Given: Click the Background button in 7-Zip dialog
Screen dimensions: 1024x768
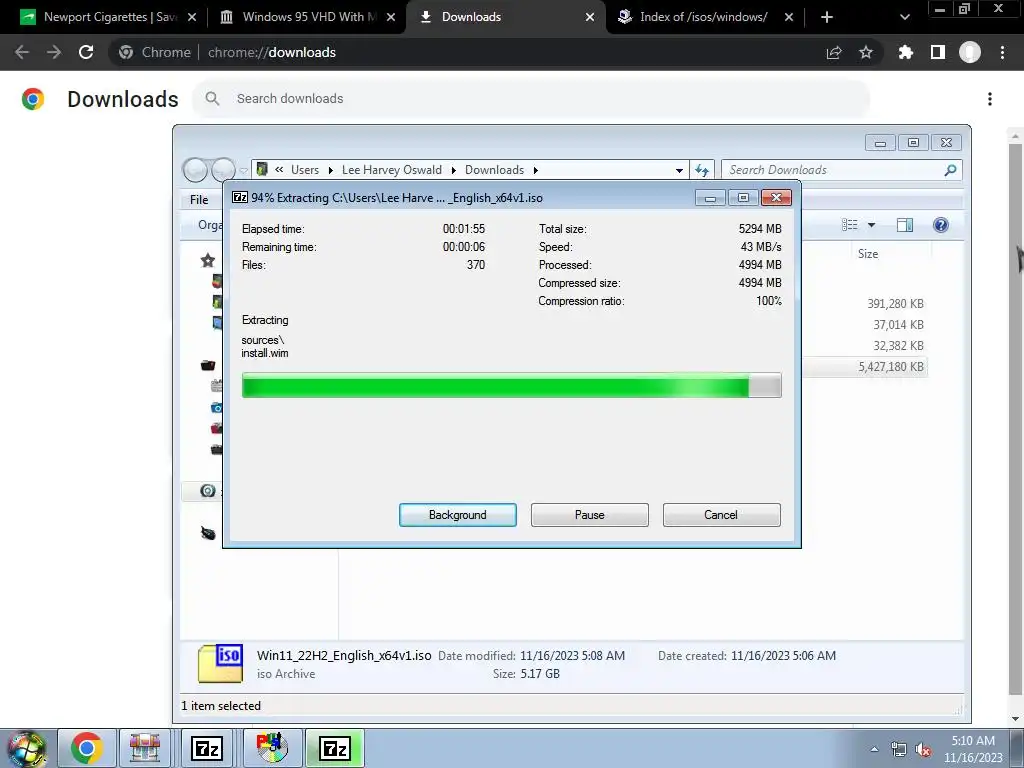Looking at the screenshot, I should coord(457,515).
